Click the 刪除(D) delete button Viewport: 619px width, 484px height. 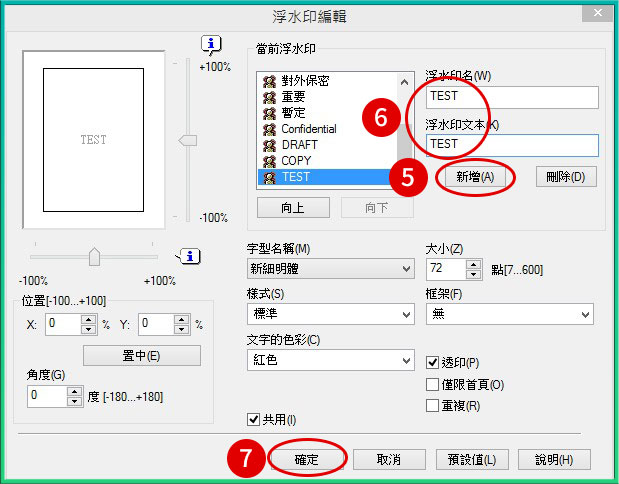[566, 177]
